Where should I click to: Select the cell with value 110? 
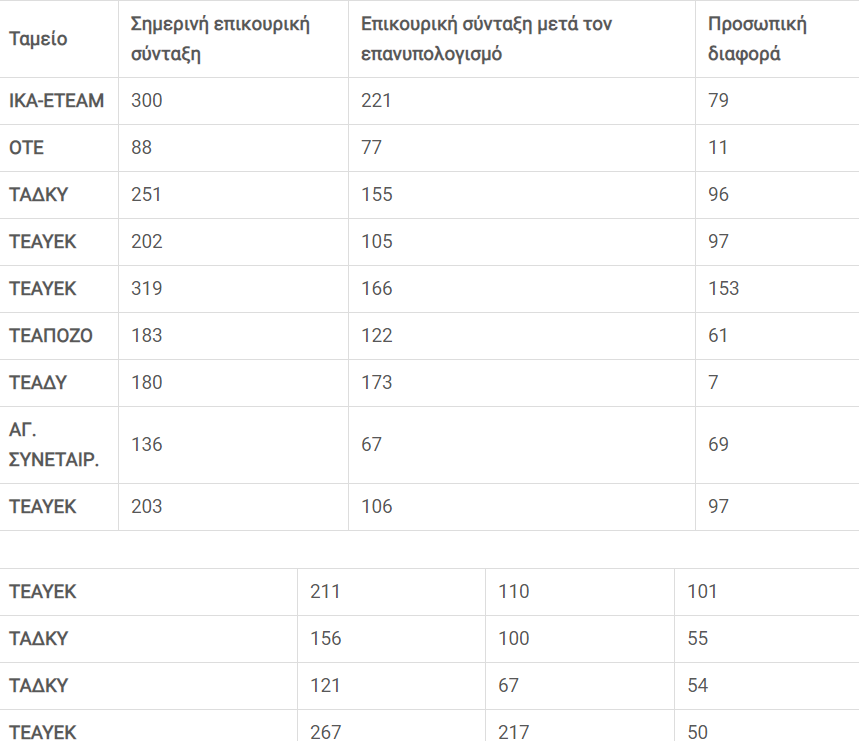514,592
